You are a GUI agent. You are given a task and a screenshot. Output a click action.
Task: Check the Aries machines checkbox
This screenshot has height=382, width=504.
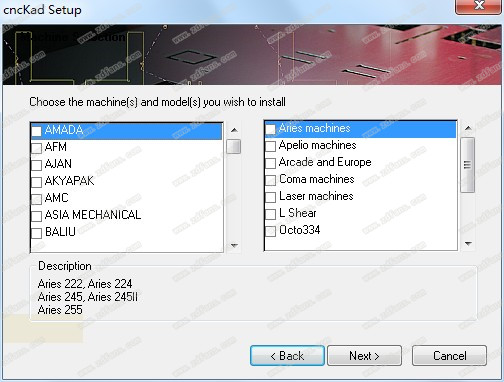pyautogui.click(x=271, y=129)
